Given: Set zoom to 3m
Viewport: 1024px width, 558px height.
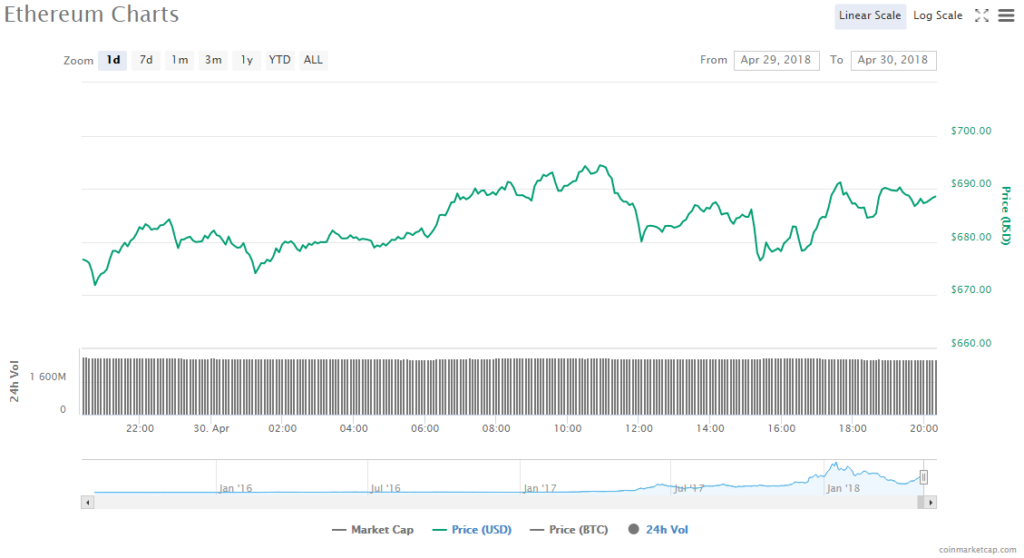Looking at the screenshot, I should pyautogui.click(x=213, y=60).
